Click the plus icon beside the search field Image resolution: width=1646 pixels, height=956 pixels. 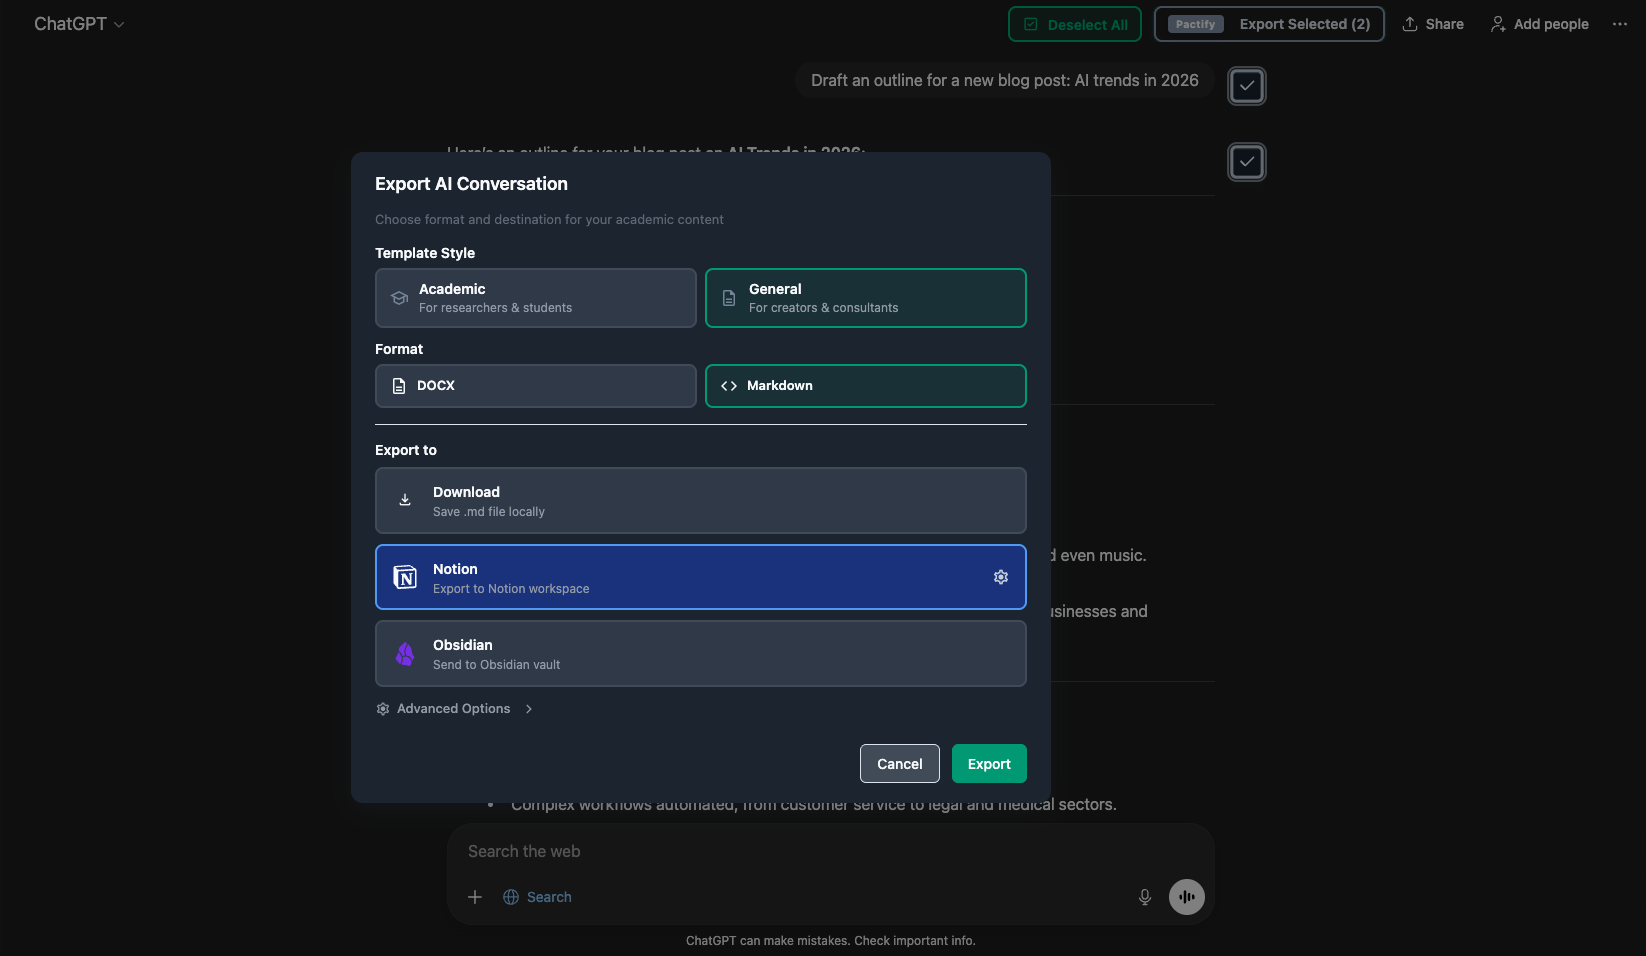(474, 897)
